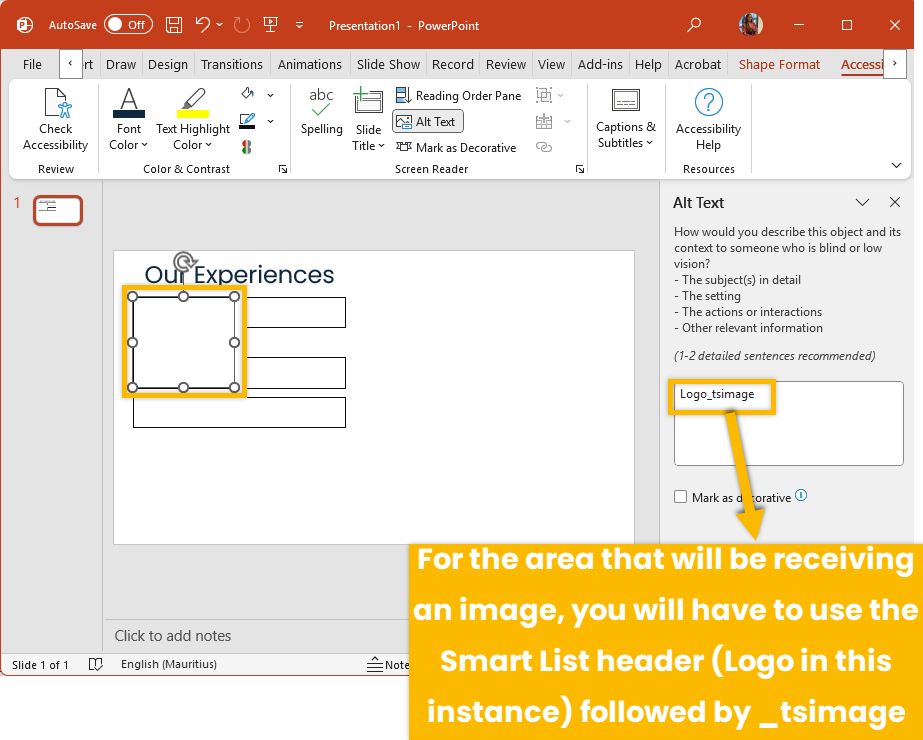The height and width of the screenshot is (740, 923).
Task: Select slide 1 thumbnail
Action: (58, 210)
